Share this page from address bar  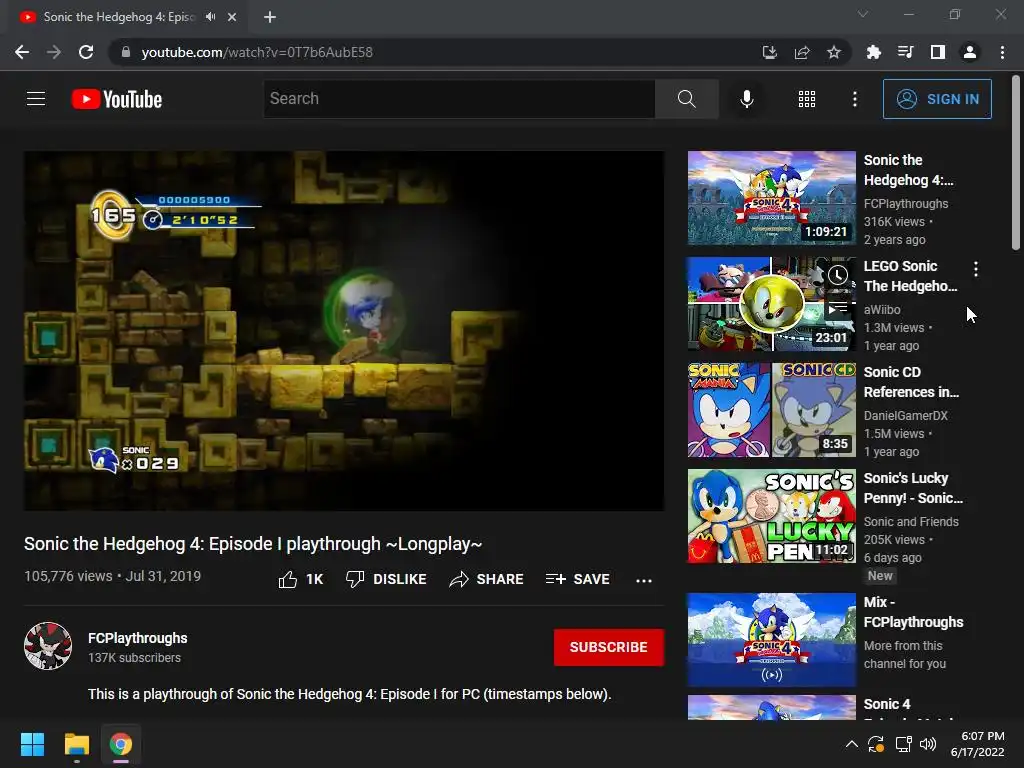tap(802, 52)
